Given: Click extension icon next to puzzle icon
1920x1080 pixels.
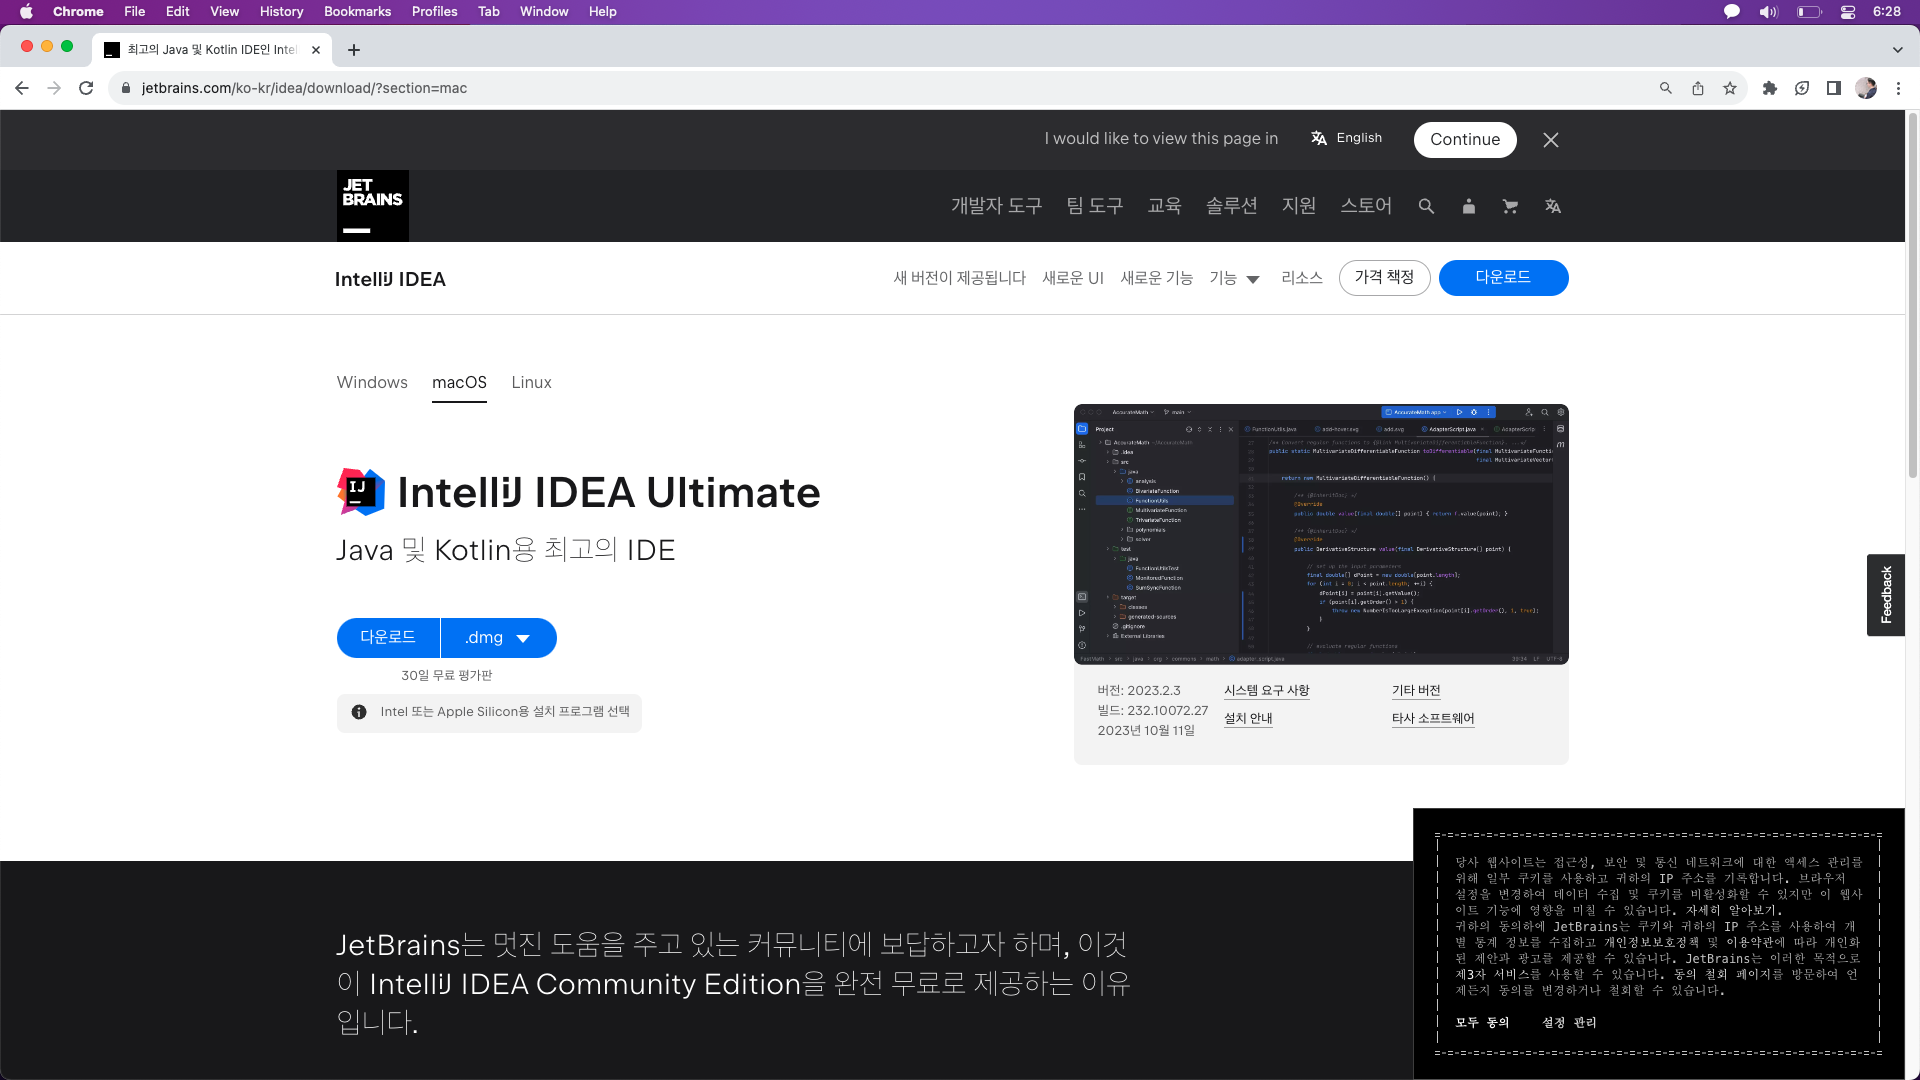Looking at the screenshot, I should pos(1802,88).
